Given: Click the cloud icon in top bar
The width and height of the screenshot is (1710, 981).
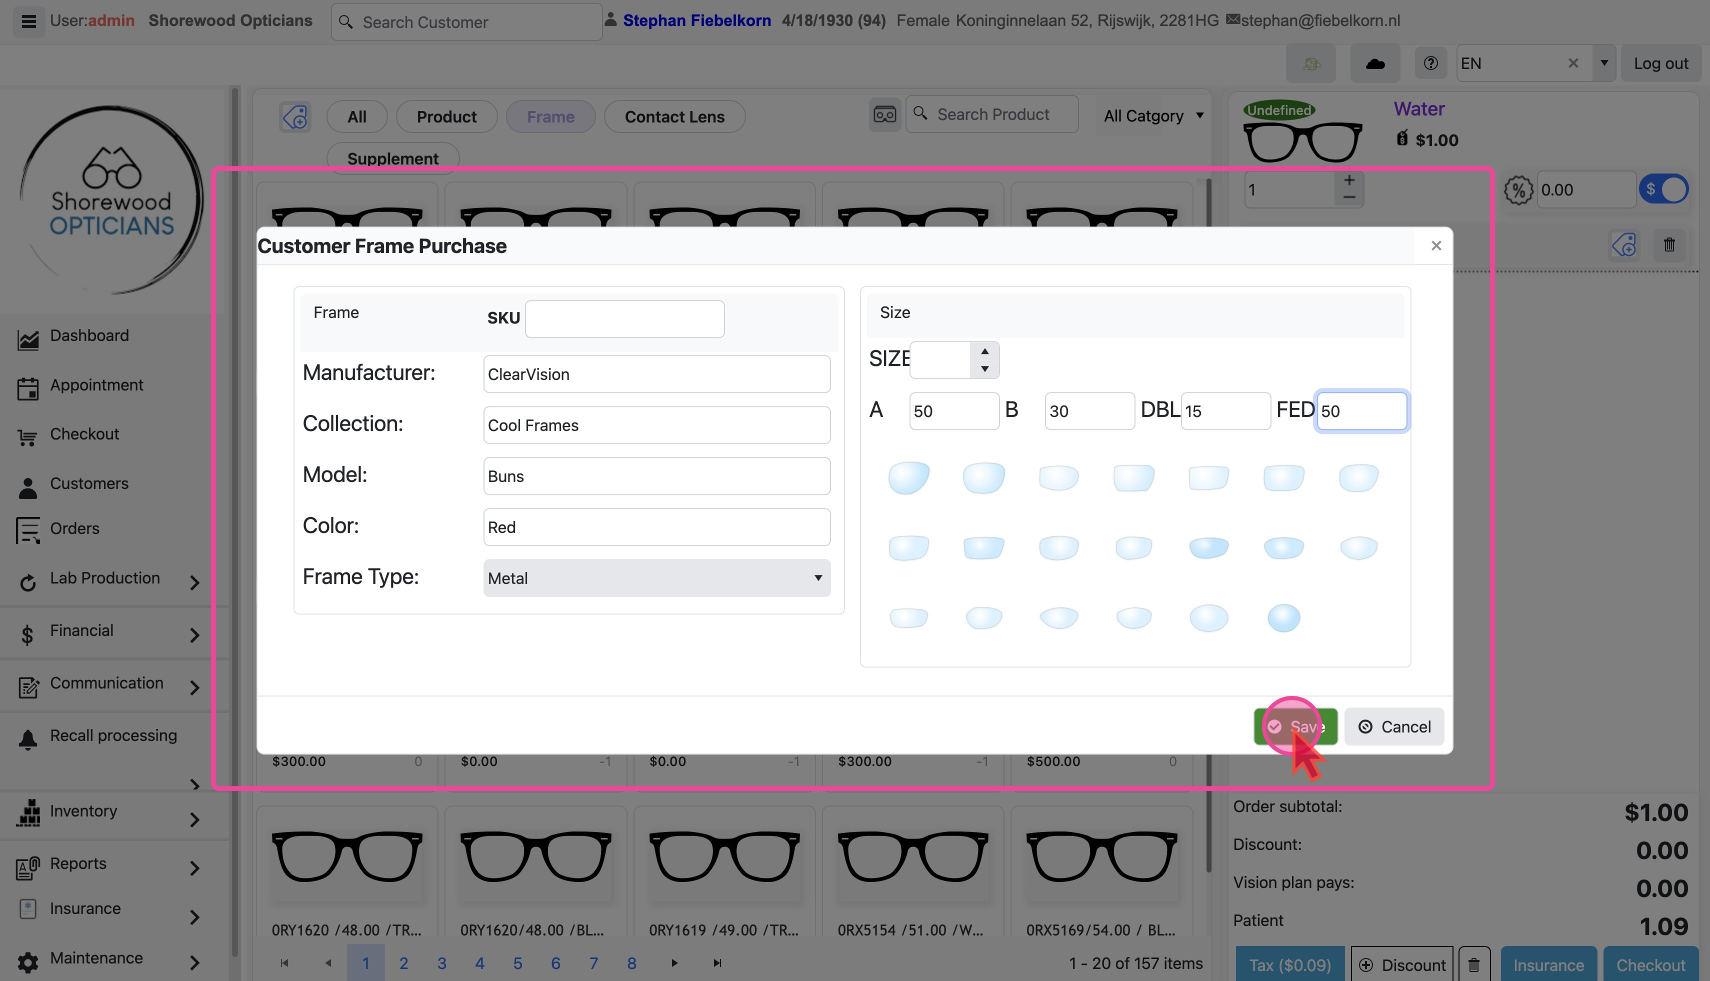Looking at the screenshot, I should click(1375, 63).
